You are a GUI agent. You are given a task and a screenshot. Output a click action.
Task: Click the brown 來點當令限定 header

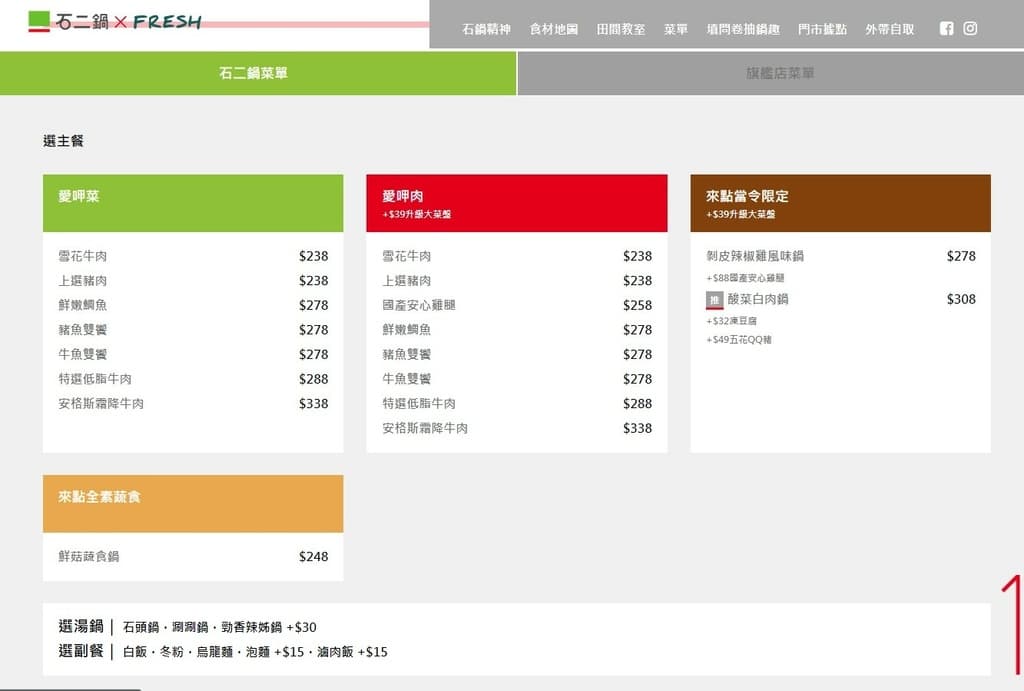[840, 203]
